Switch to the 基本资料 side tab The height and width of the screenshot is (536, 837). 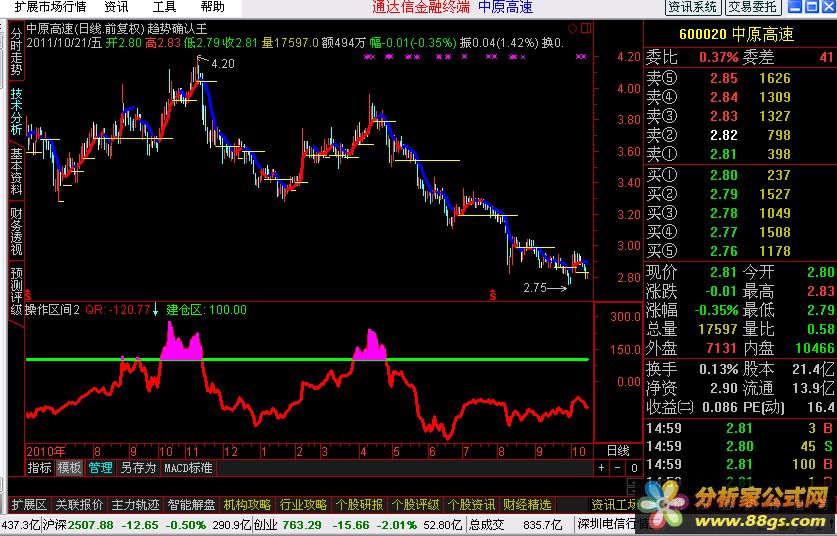[17, 171]
